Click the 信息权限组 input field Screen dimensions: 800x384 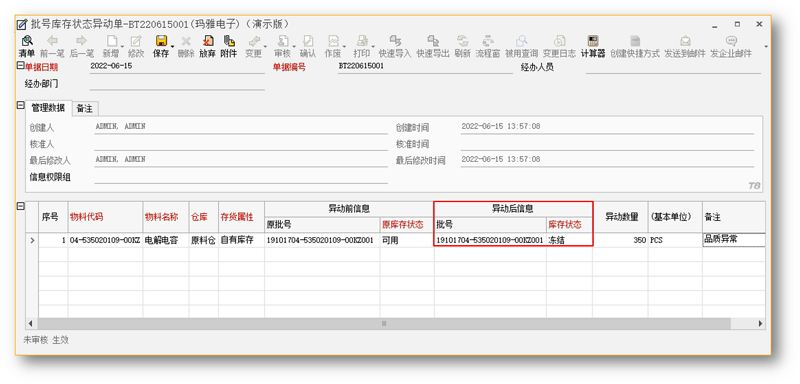241,178
